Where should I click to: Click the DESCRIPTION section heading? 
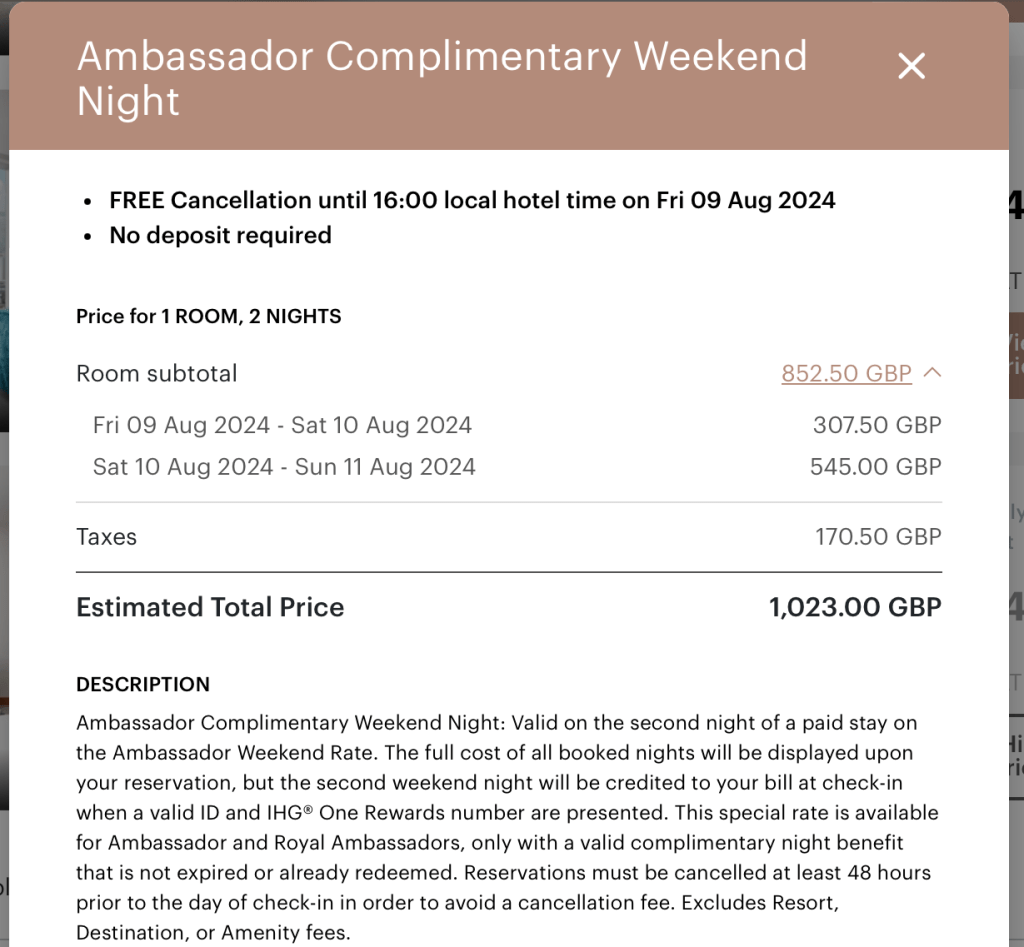[x=143, y=684]
